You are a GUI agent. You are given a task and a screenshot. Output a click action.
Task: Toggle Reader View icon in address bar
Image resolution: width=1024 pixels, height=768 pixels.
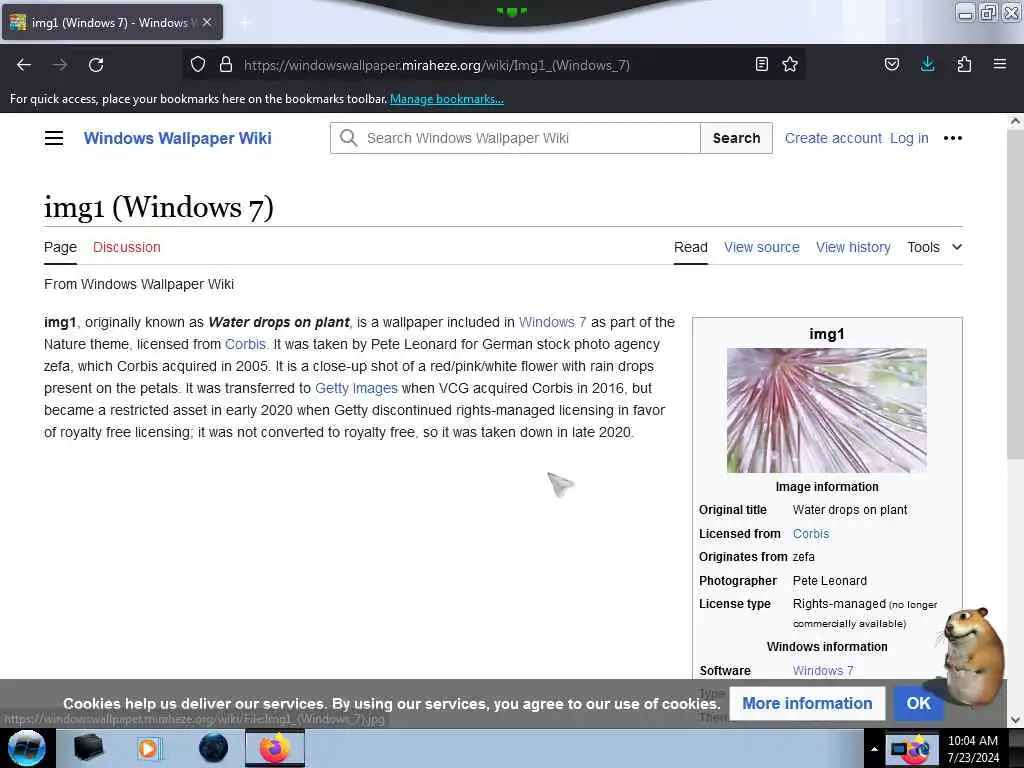761,64
